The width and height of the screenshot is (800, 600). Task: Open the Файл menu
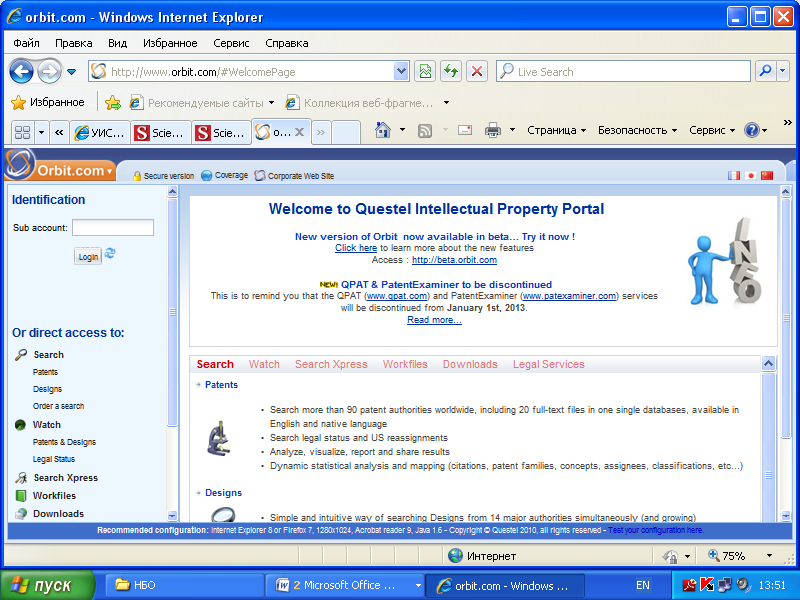[x=27, y=43]
